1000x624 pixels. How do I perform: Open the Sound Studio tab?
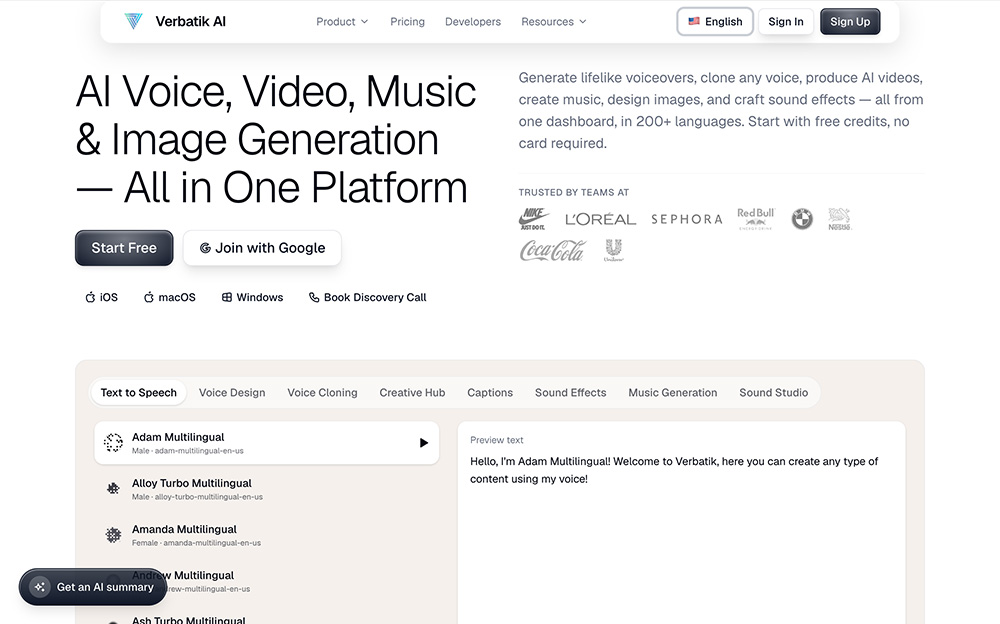pyautogui.click(x=774, y=392)
